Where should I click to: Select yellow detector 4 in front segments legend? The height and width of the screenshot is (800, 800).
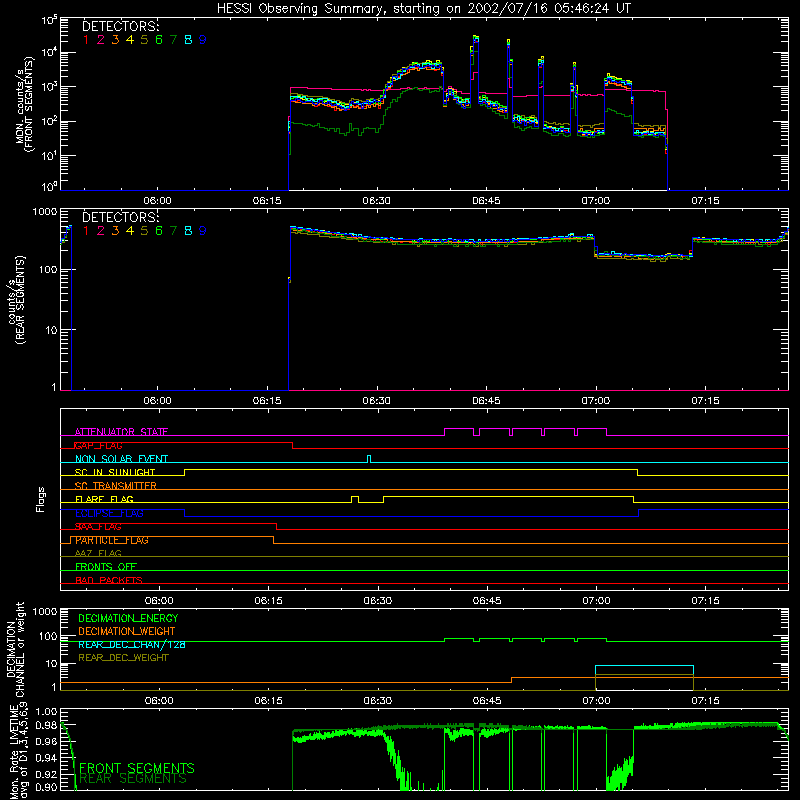[130, 40]
